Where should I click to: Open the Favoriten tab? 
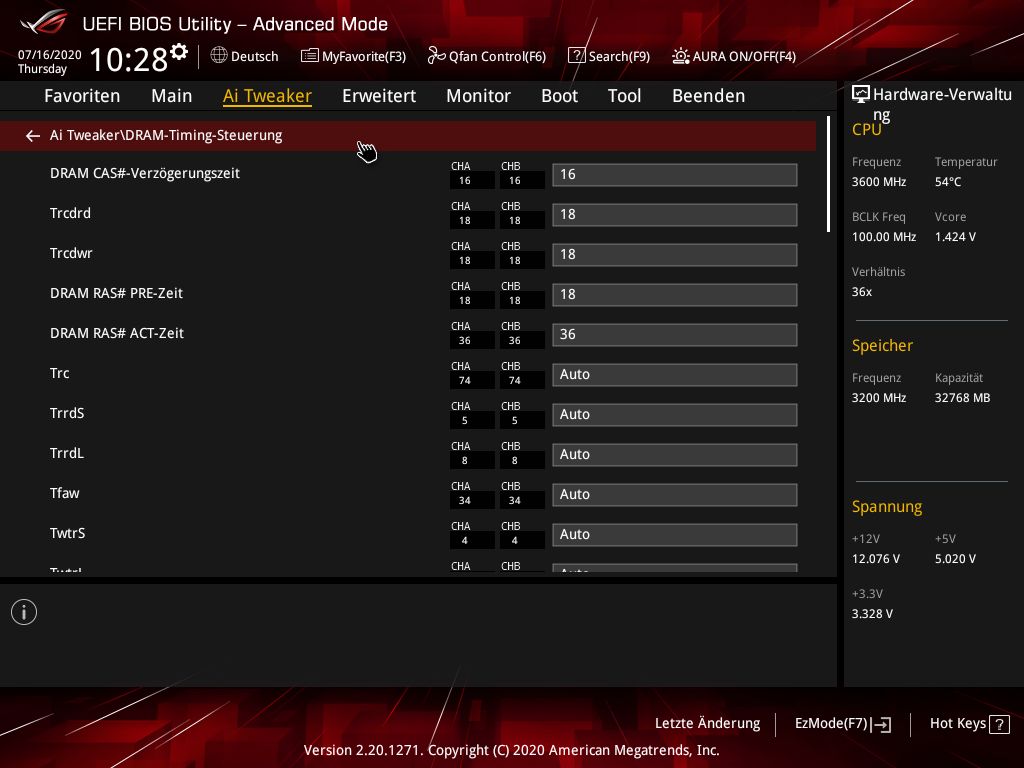82,96
